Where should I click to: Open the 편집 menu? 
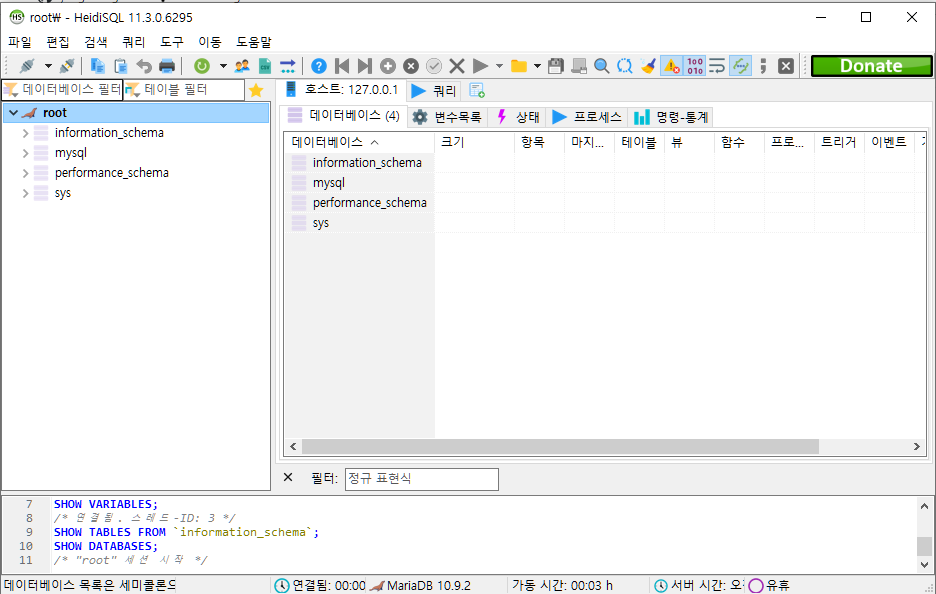[x=58, y=42]
